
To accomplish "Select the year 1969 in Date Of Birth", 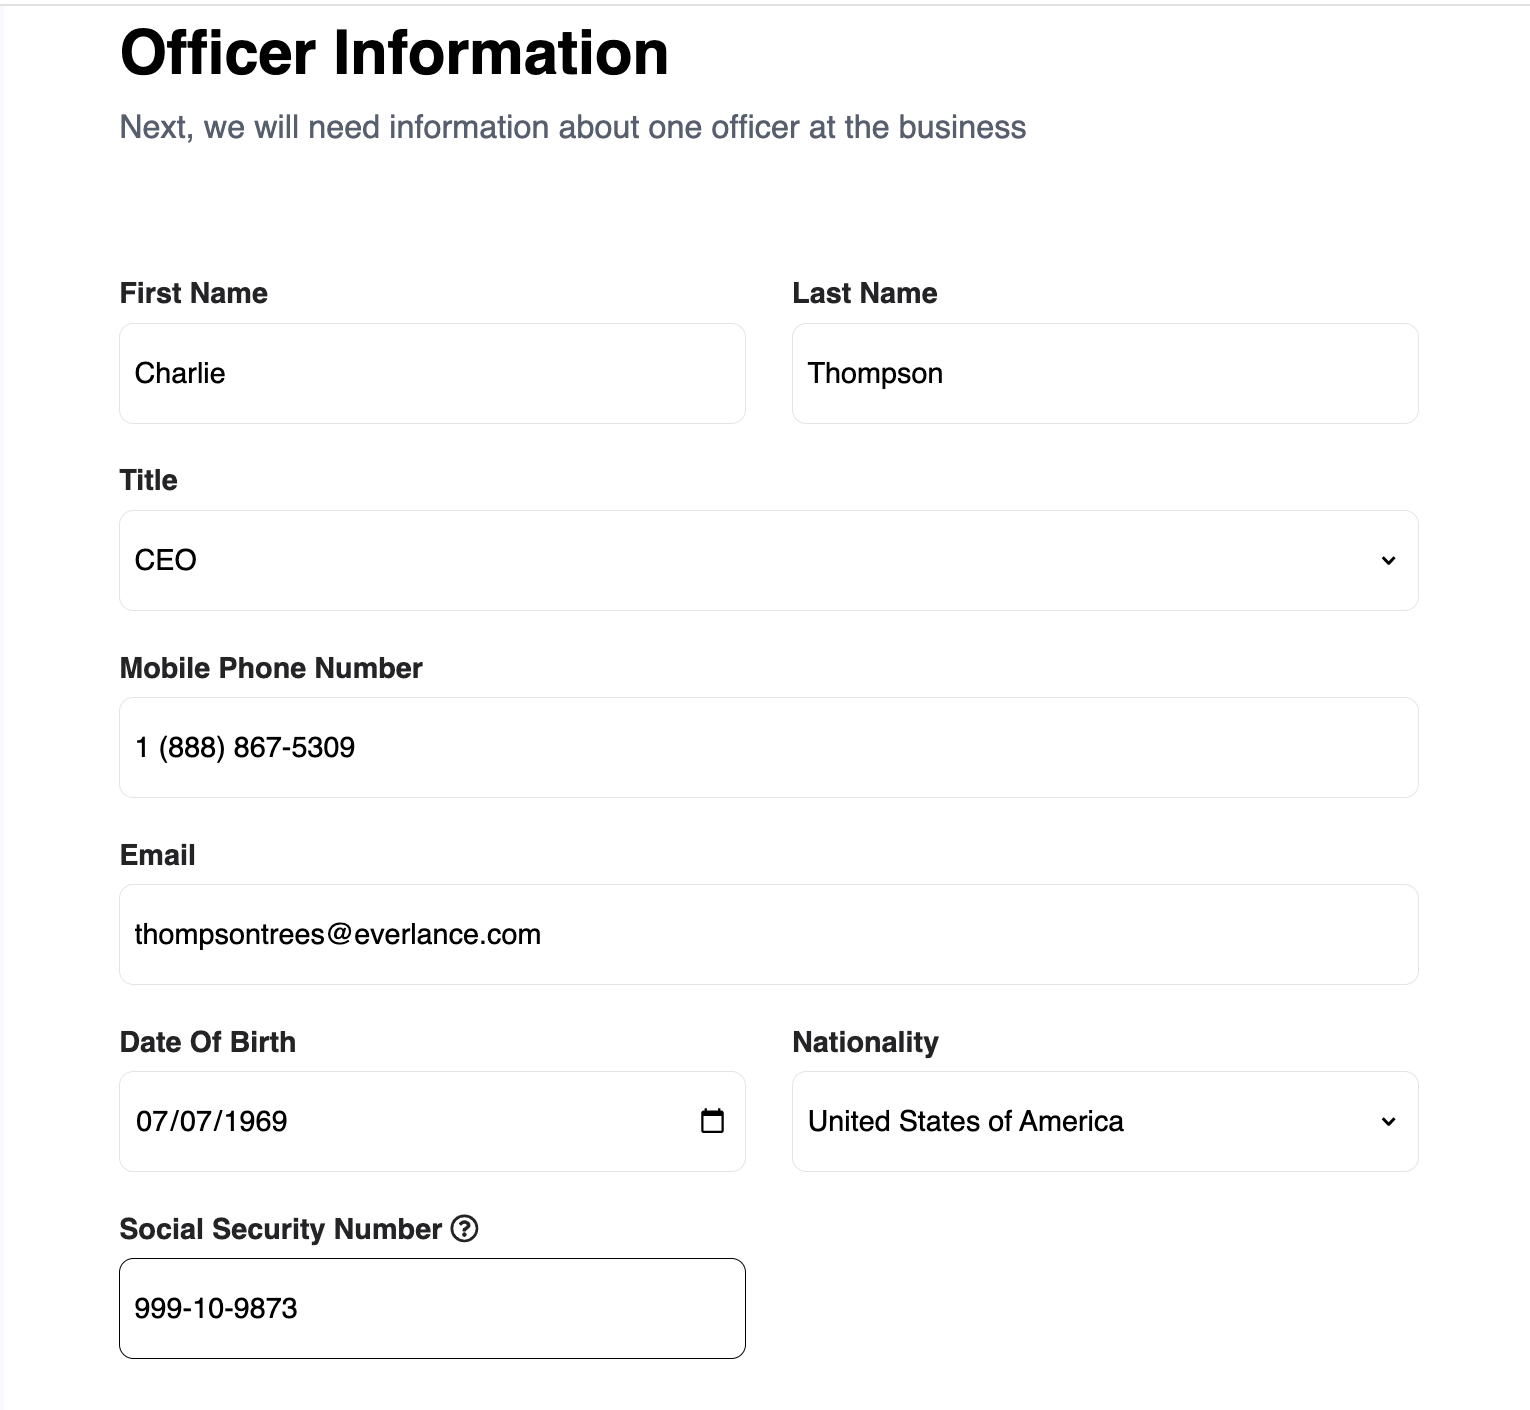I will point(254,1121).
